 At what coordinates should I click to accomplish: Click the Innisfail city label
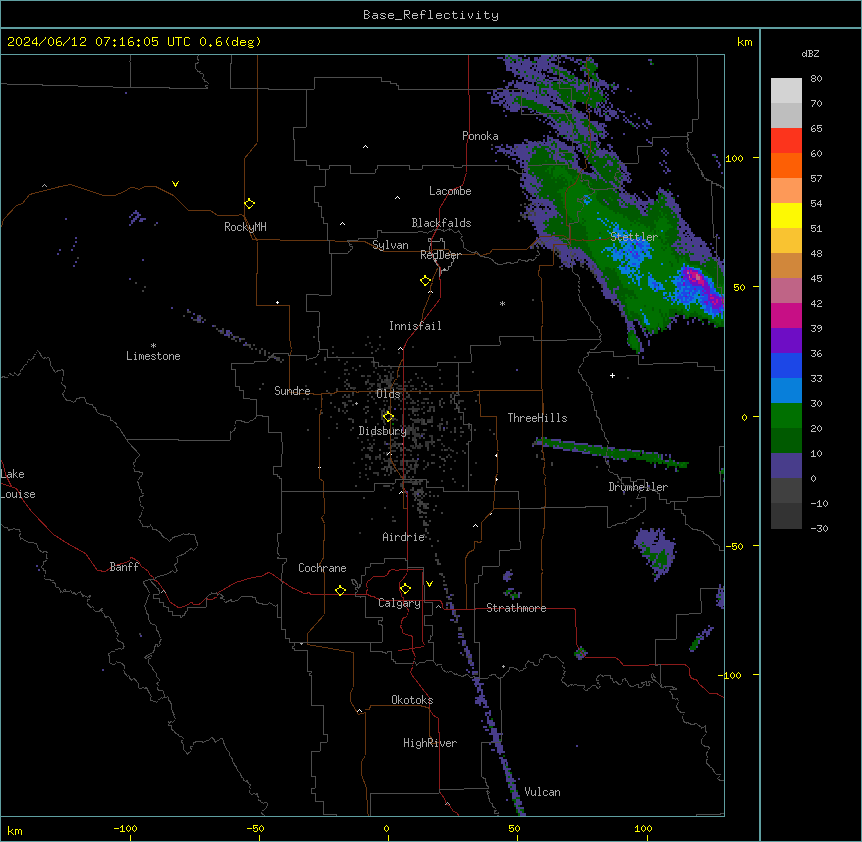point(415,326)
